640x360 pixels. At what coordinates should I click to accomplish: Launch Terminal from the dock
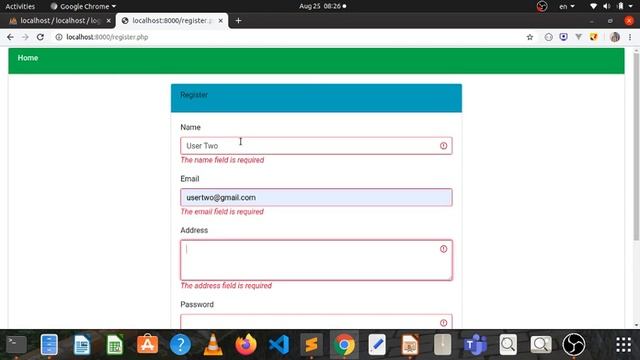[x=16, y=345]
